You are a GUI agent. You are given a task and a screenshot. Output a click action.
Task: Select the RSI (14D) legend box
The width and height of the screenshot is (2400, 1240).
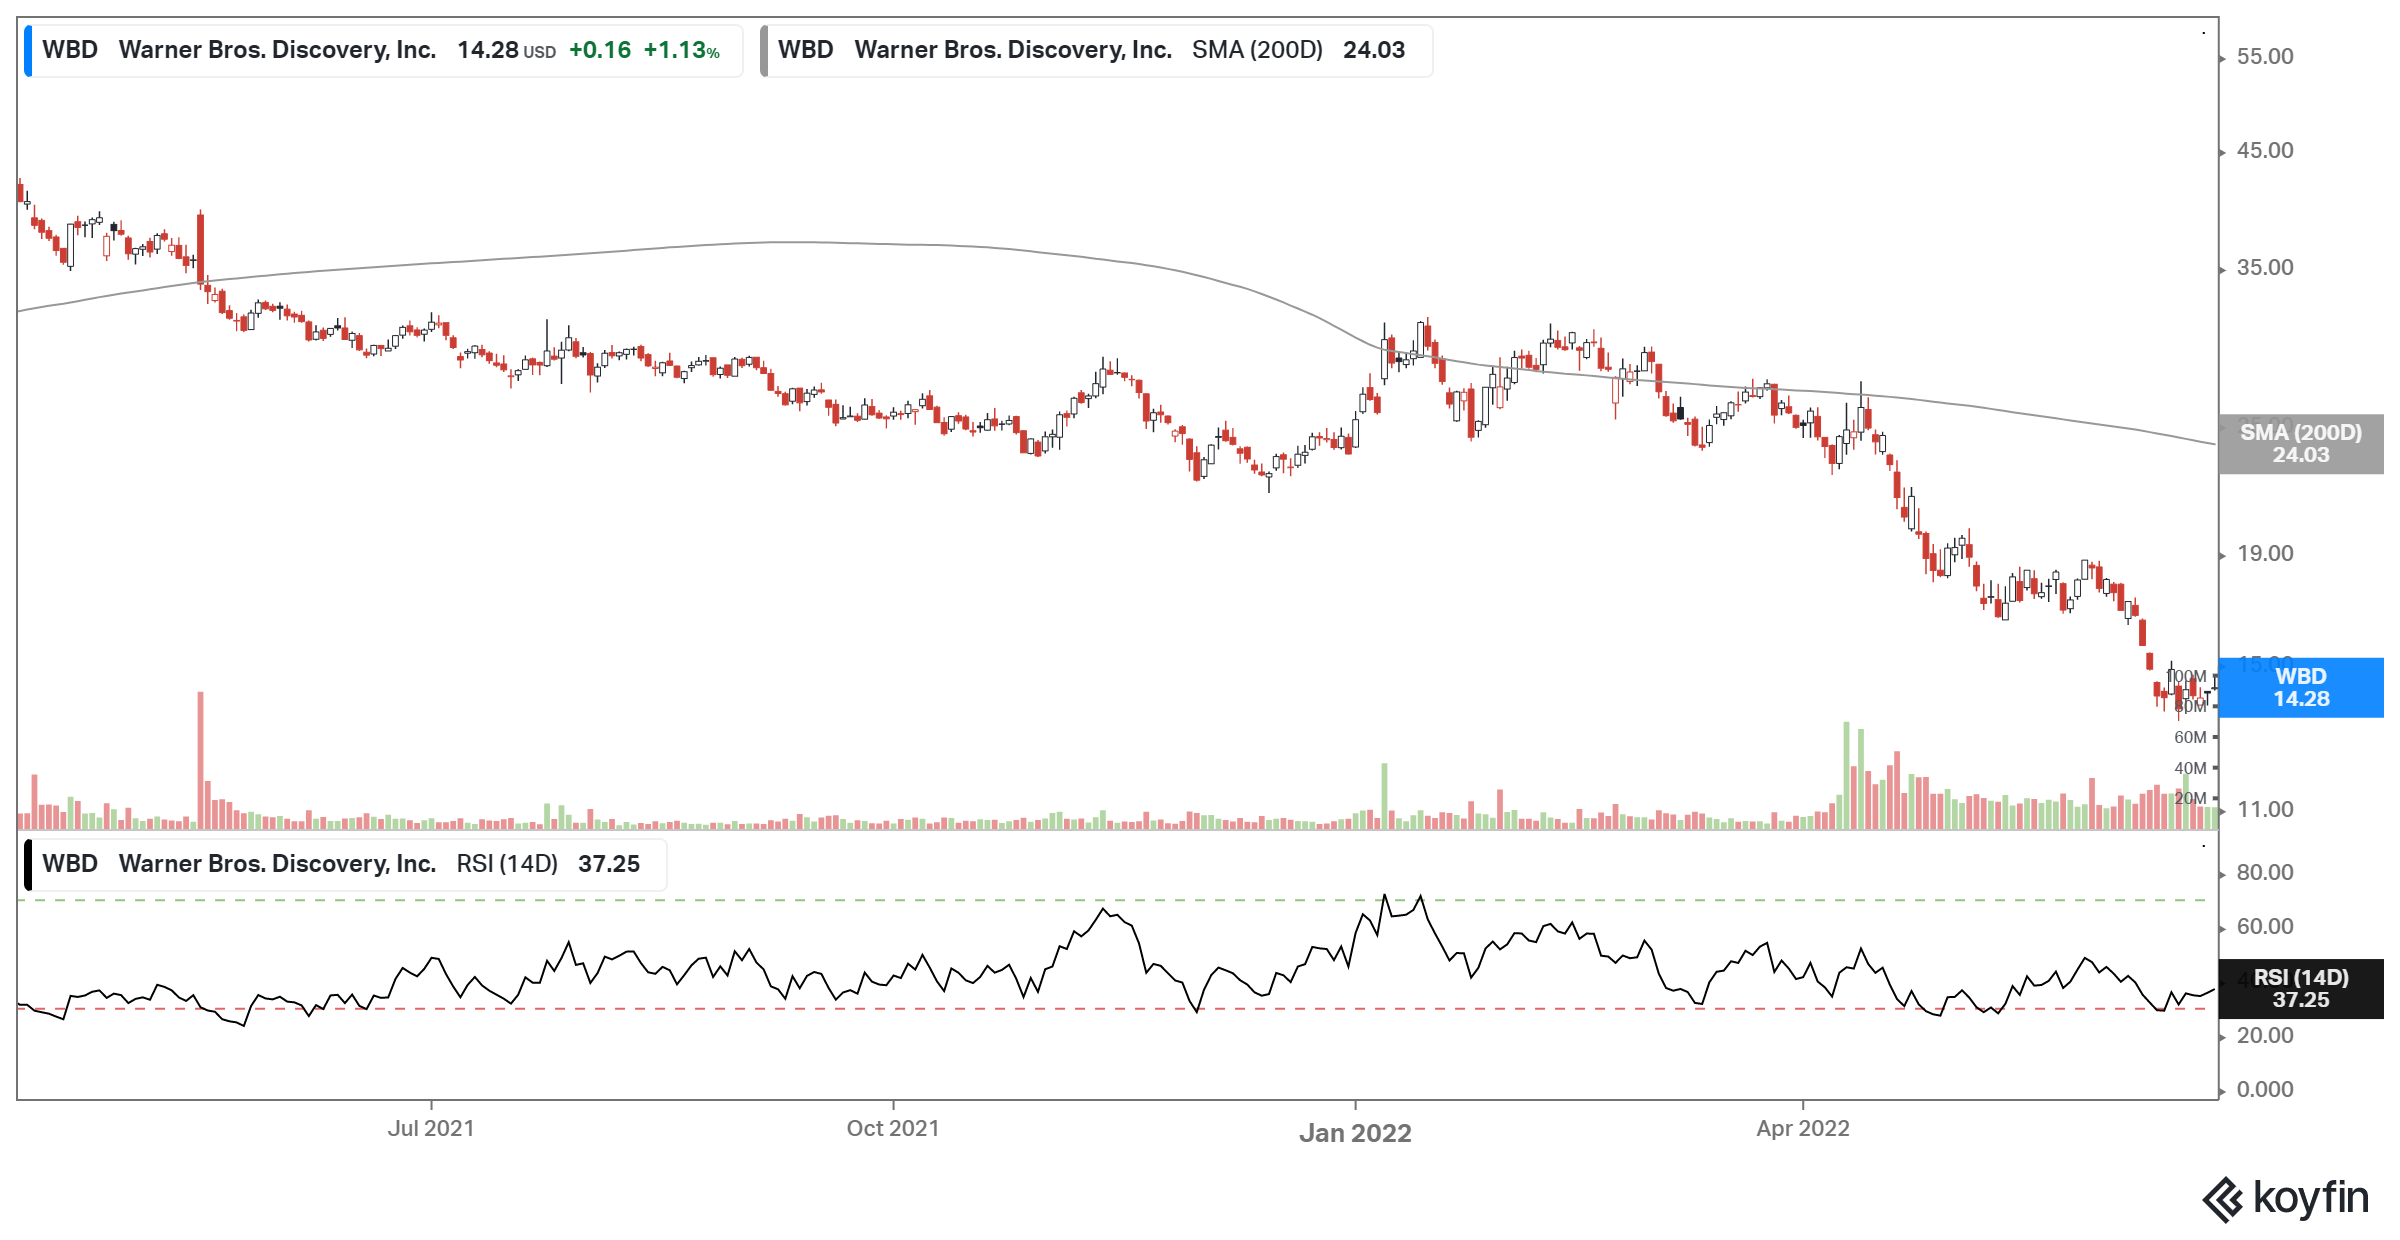tap(346, 864)
